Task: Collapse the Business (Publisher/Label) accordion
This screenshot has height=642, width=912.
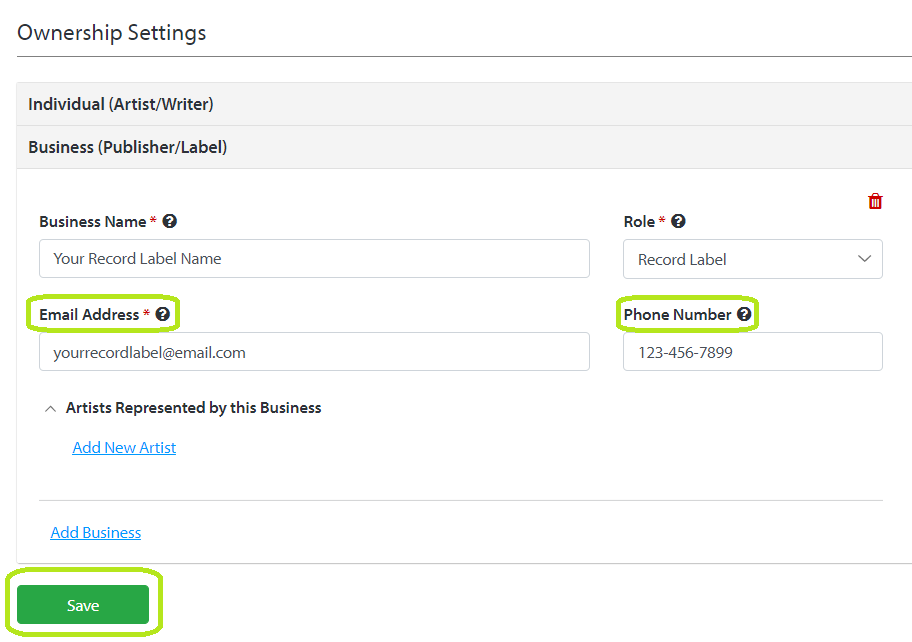Action: tap(464, 147)
